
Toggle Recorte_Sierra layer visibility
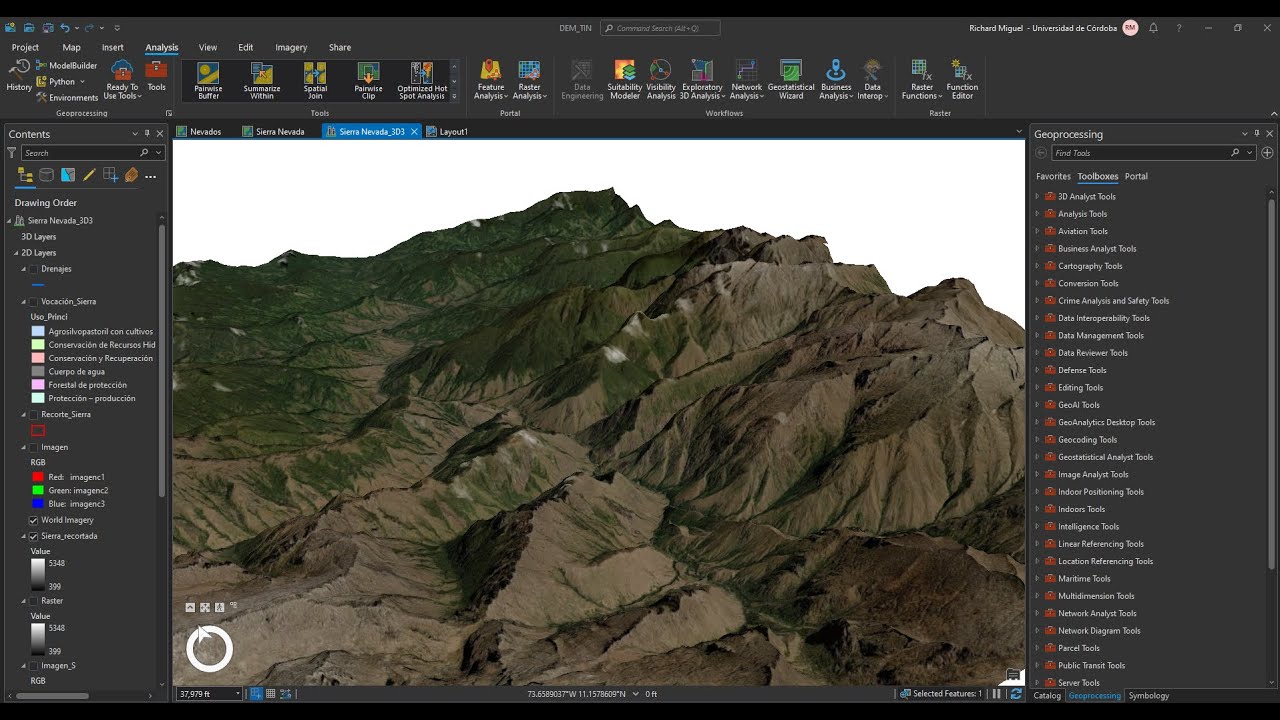click(33, 414)
